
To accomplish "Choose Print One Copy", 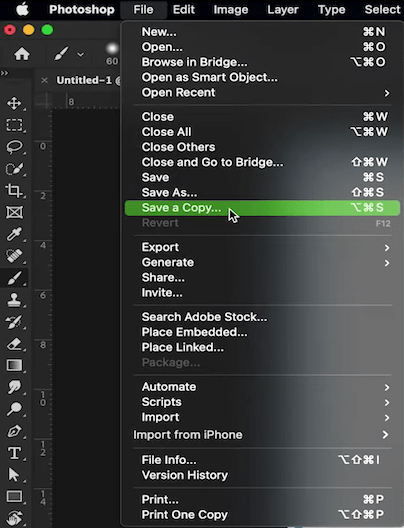I will coord(263,515).
